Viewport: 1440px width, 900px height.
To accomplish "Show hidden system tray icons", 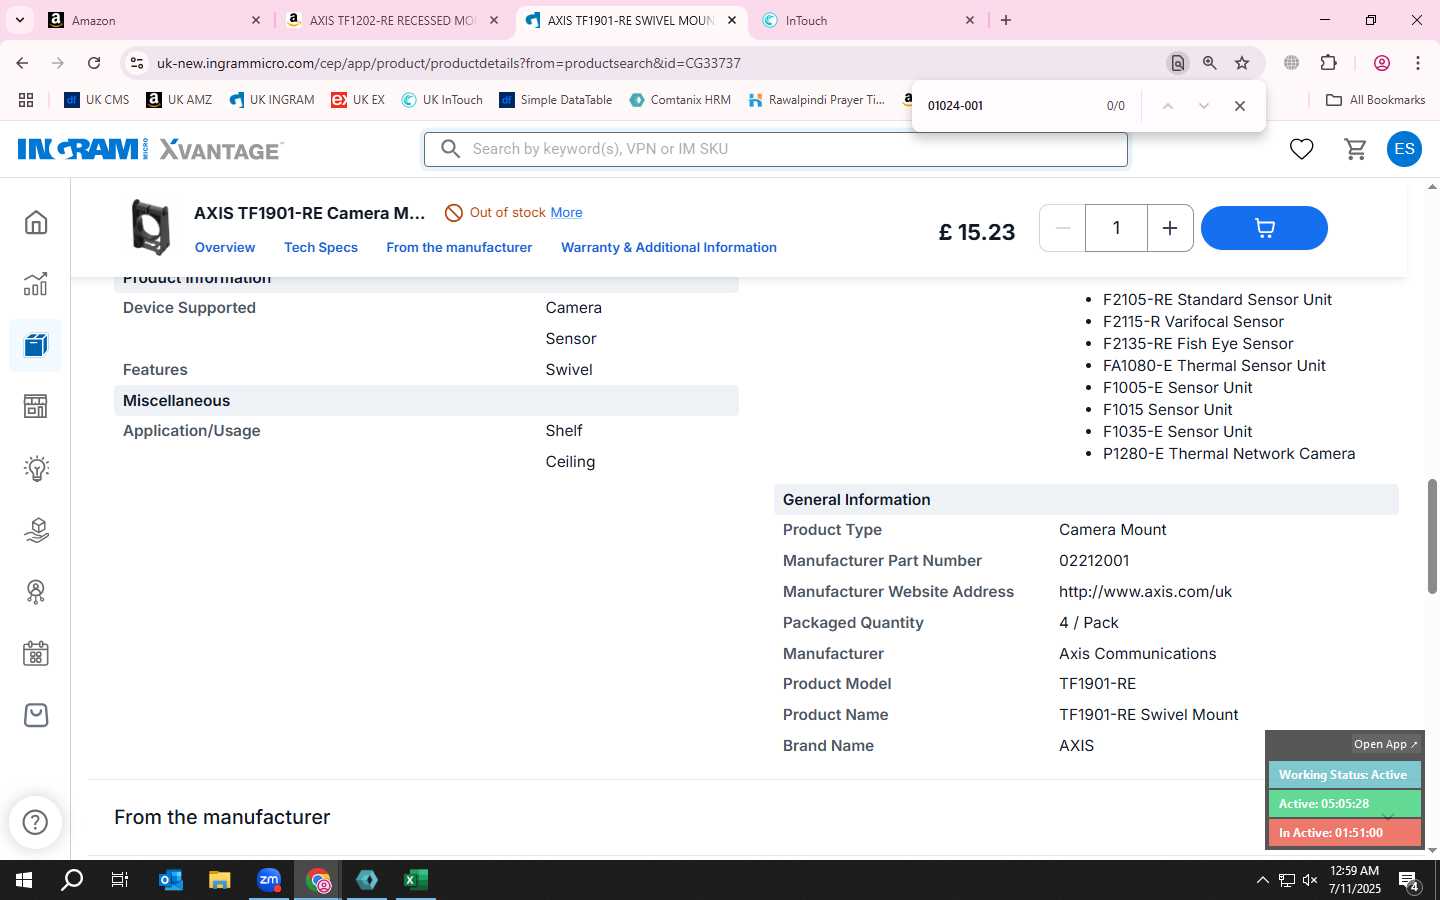I will (x=1262, y=880).
